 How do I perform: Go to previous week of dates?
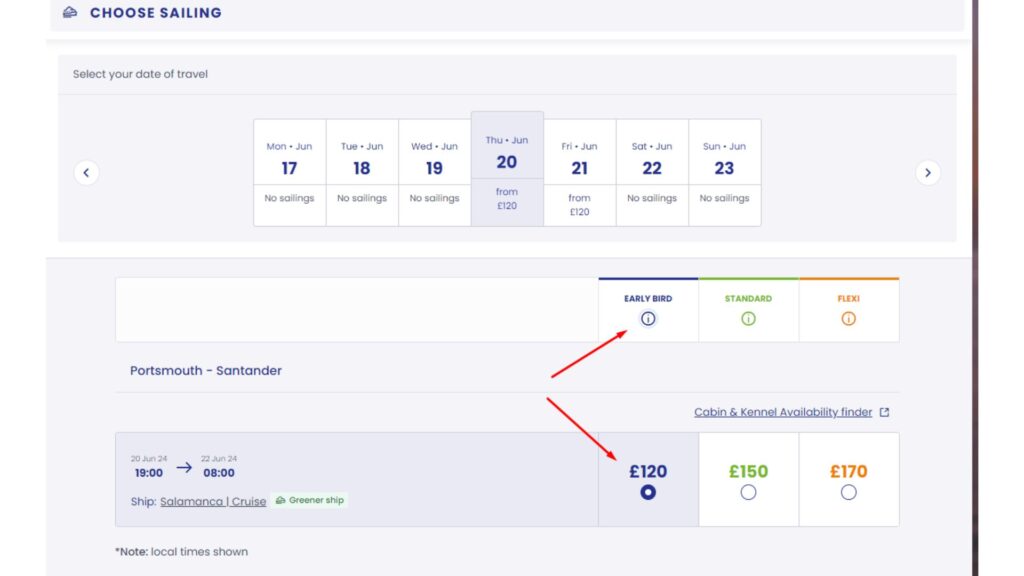(86, 173)
